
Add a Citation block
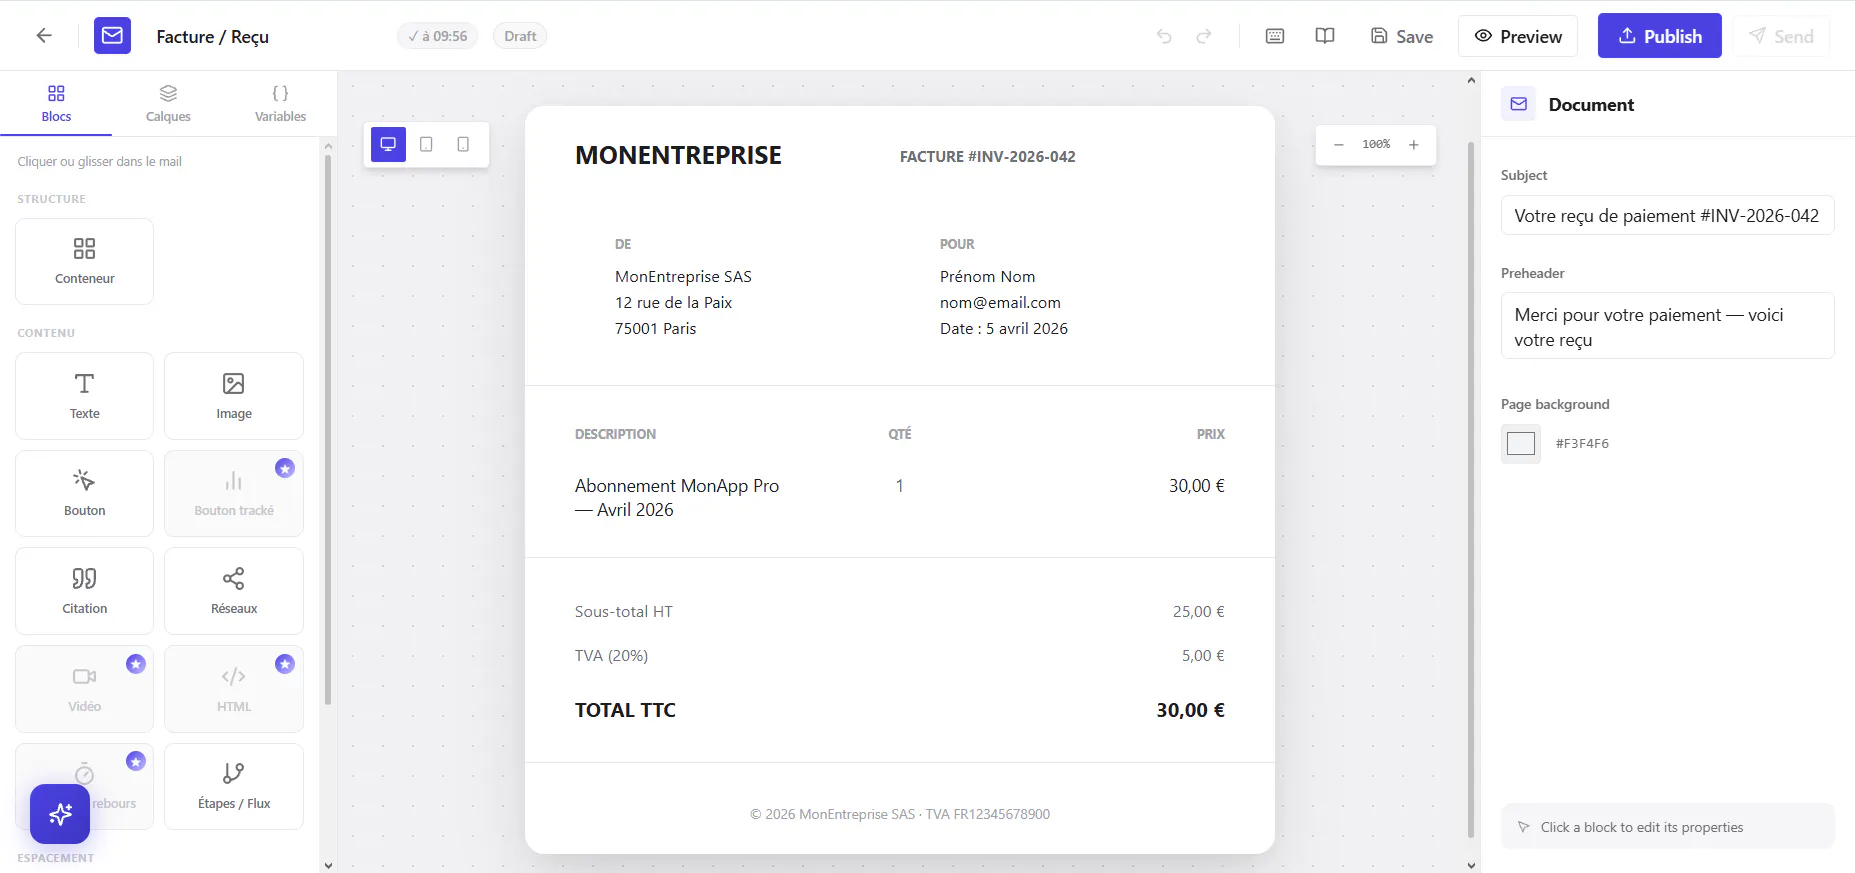(x=85, y=591)
